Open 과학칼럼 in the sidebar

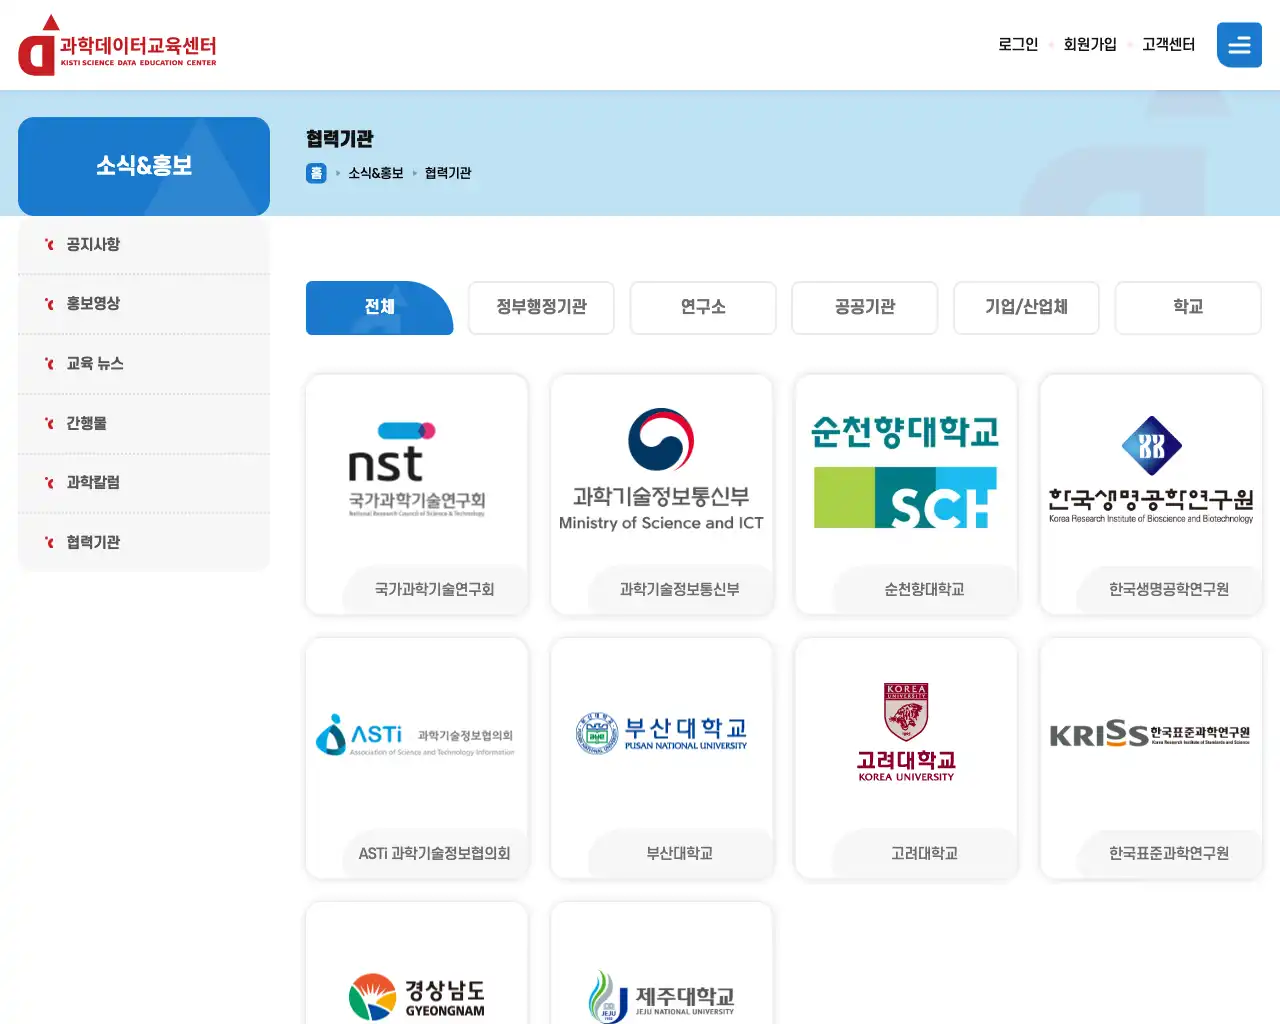coord(144,483)
